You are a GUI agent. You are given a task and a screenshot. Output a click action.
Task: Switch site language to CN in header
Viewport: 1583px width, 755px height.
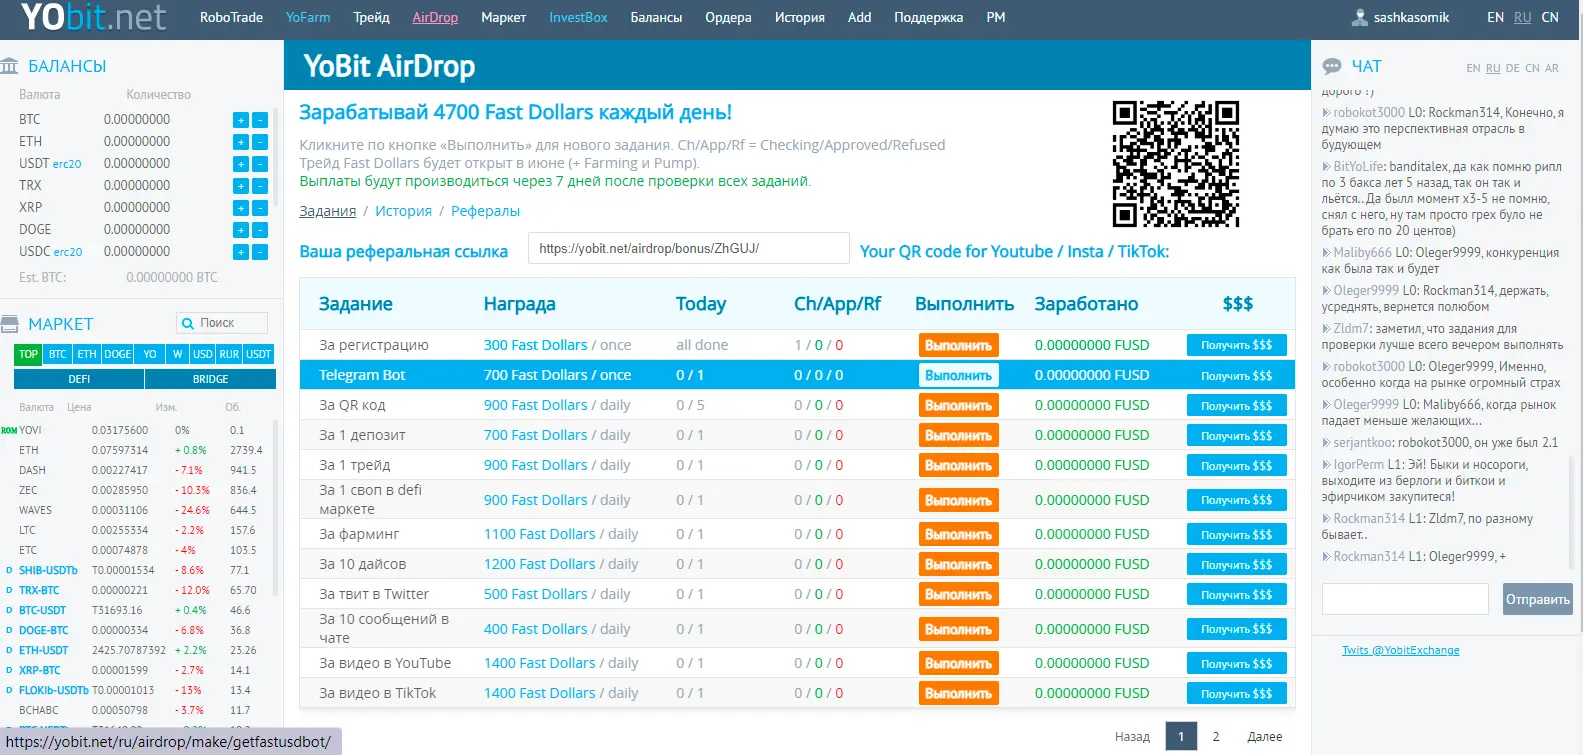1549,17
